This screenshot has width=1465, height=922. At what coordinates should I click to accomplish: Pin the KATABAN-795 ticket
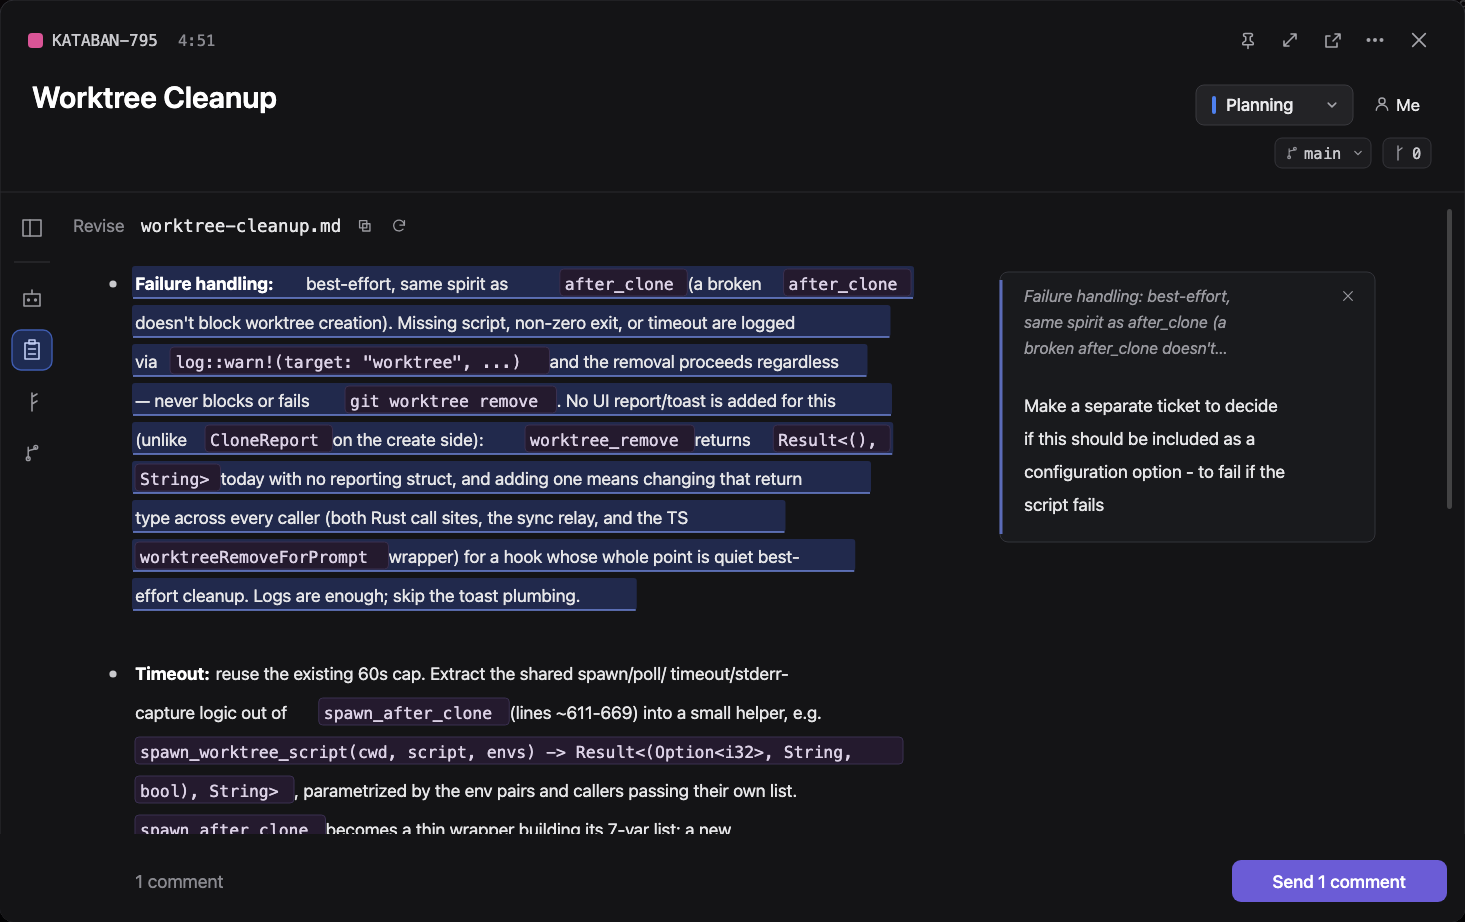pyautogui.click(x=1248, y=40)
